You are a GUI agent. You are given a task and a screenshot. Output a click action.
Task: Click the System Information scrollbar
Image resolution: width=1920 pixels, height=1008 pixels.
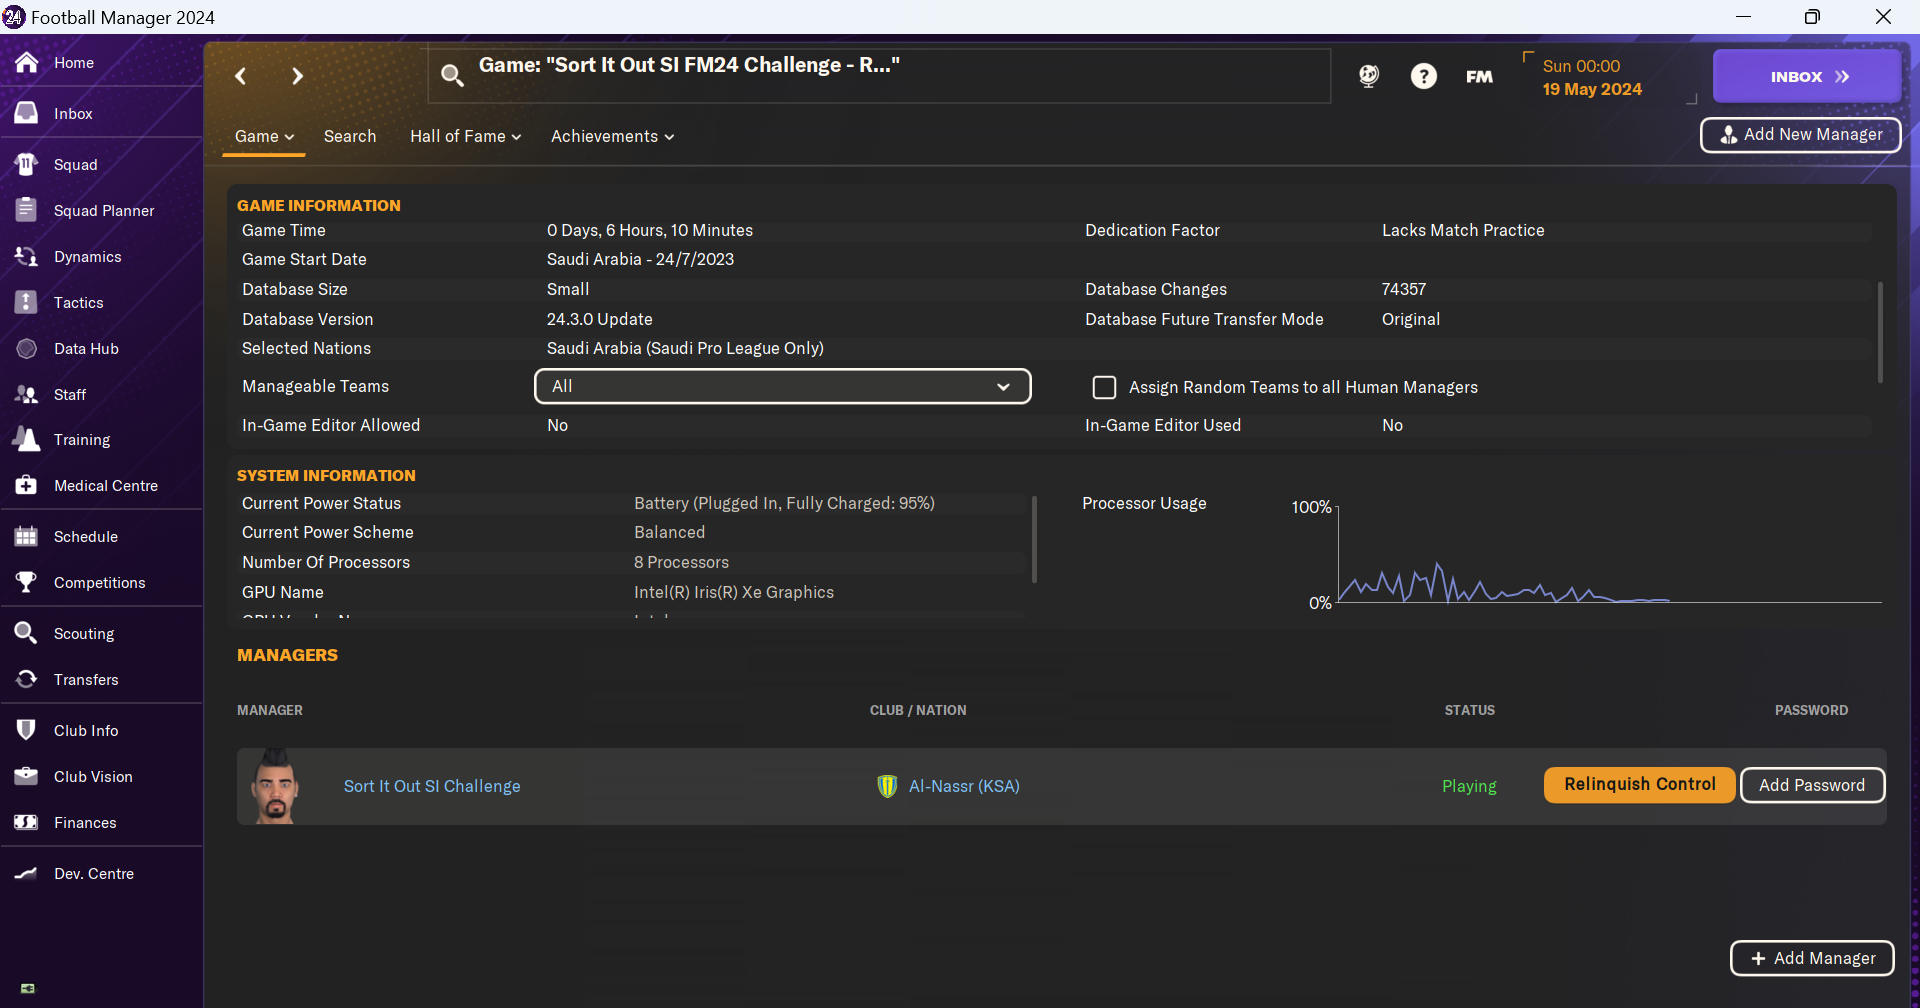(1034, 540)
